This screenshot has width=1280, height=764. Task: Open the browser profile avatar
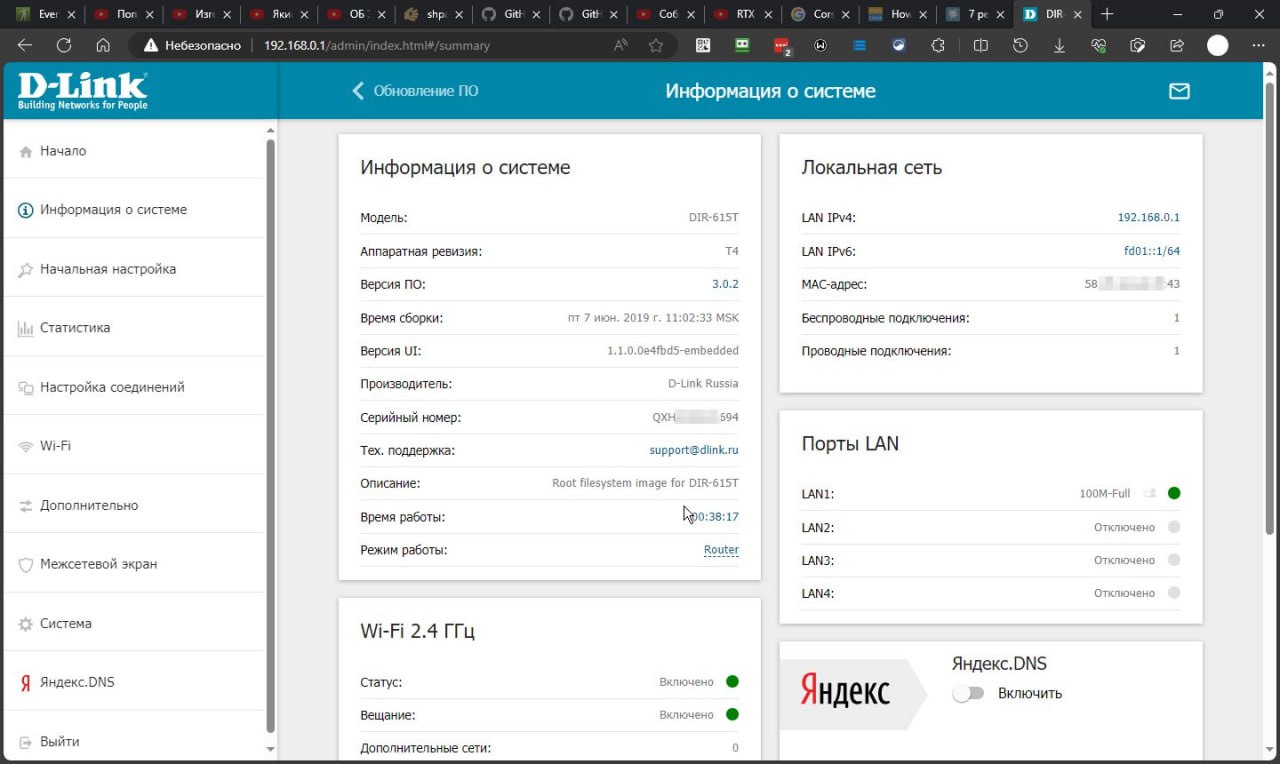click(x=1217, y=45)
